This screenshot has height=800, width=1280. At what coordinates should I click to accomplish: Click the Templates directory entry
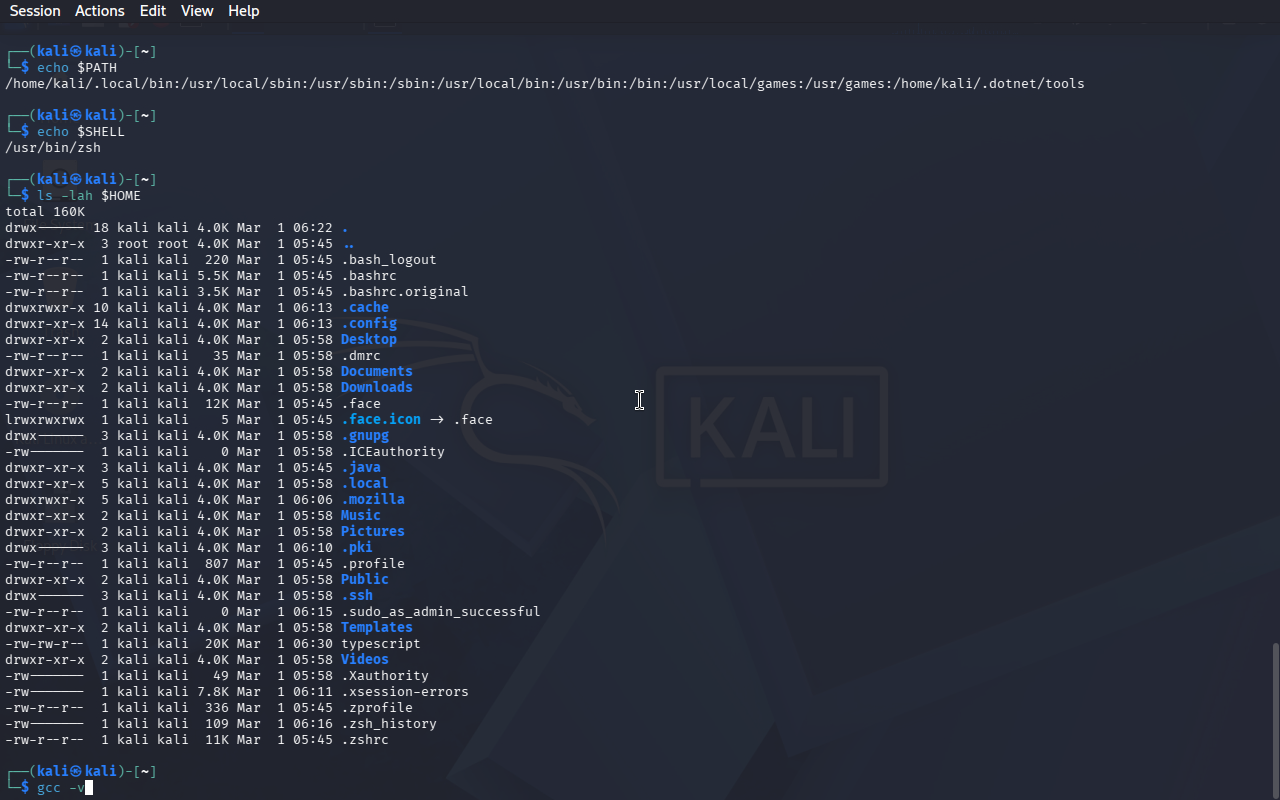pyautogui.click(x=376, y=628)
